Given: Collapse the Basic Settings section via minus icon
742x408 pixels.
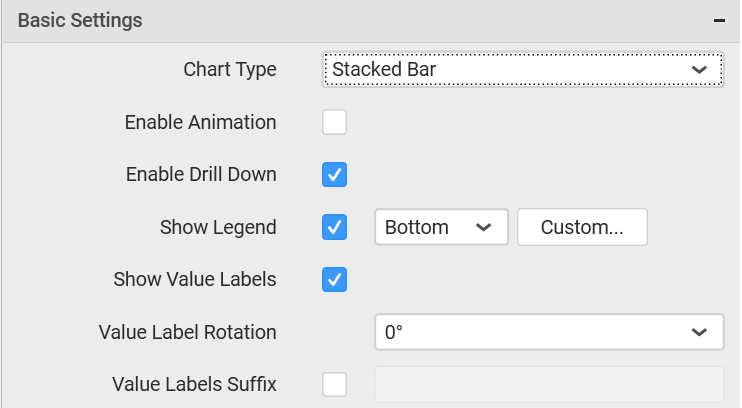Looking at the screenshot, I should 719,20.
